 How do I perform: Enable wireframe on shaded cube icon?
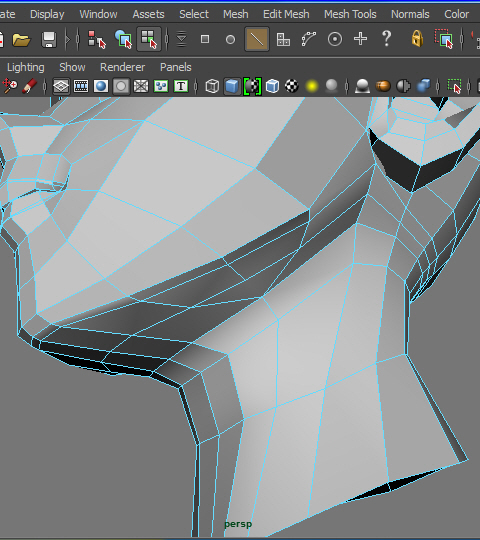click(272, 86)
